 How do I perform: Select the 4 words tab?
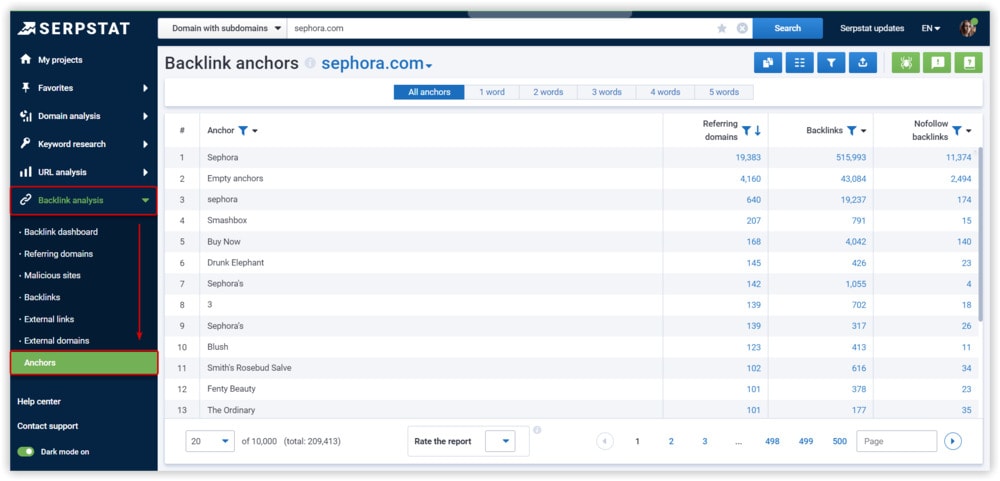665,92
